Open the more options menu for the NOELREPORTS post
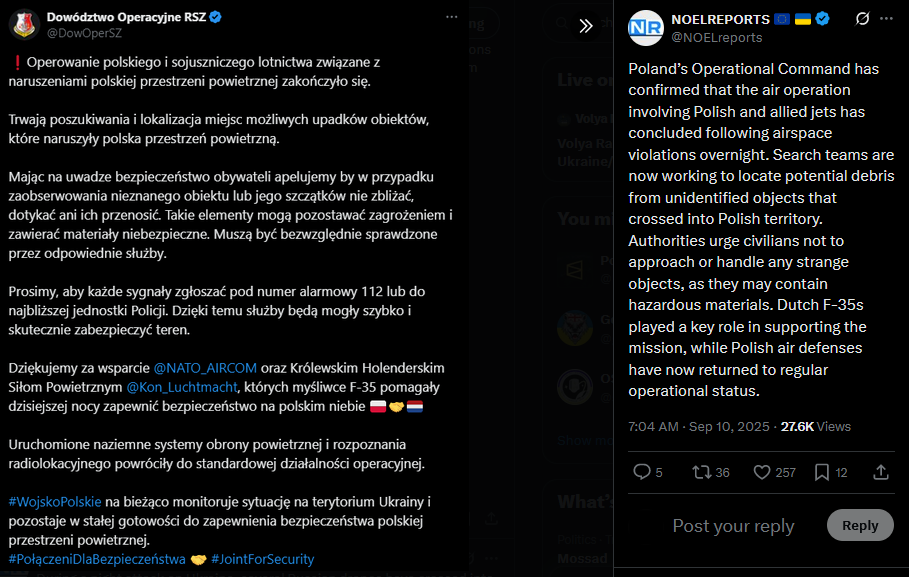The height and width of the screenshot is (577, 909). tap(886, 19)
